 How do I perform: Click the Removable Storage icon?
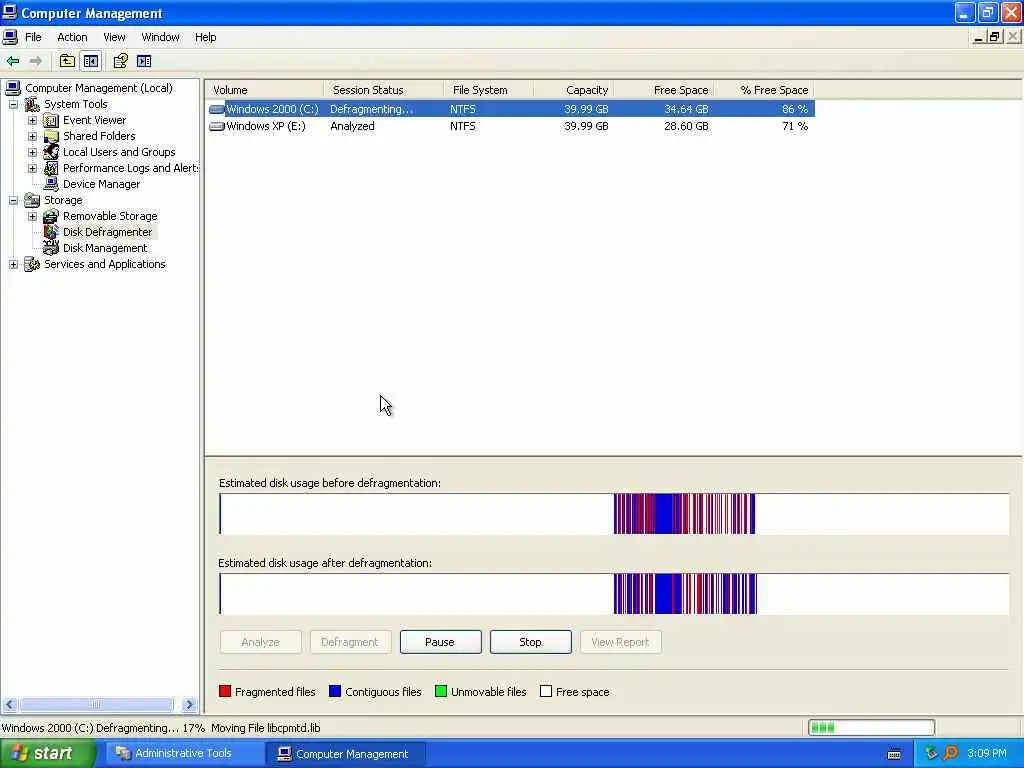[51, 216]
